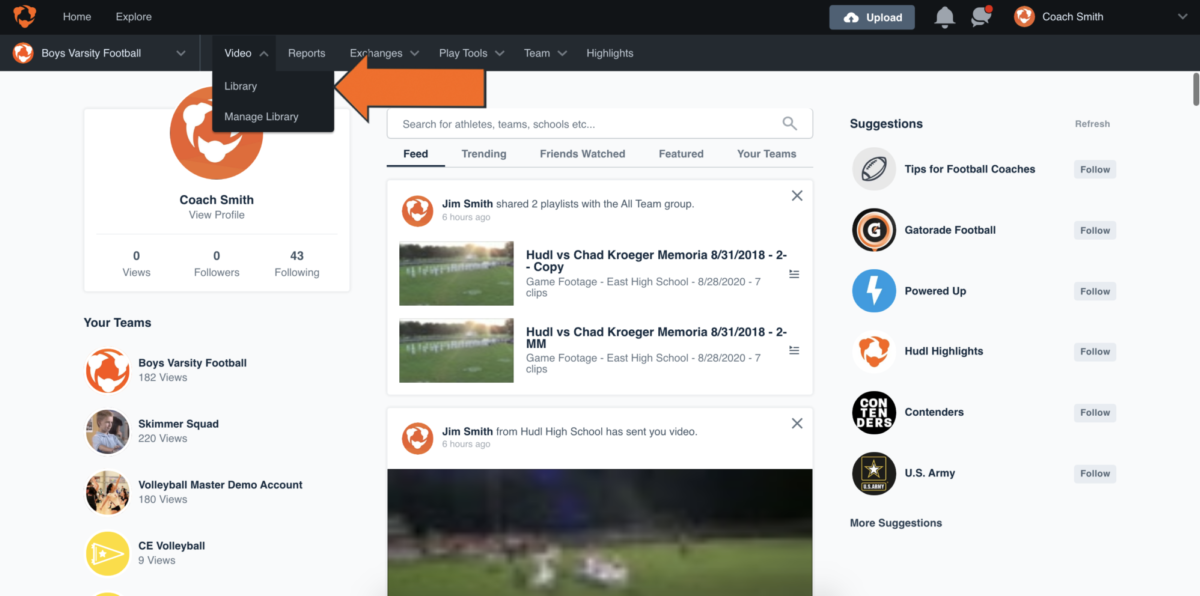
Task: Select Library from the Video menu
Action: click(240, 86)
